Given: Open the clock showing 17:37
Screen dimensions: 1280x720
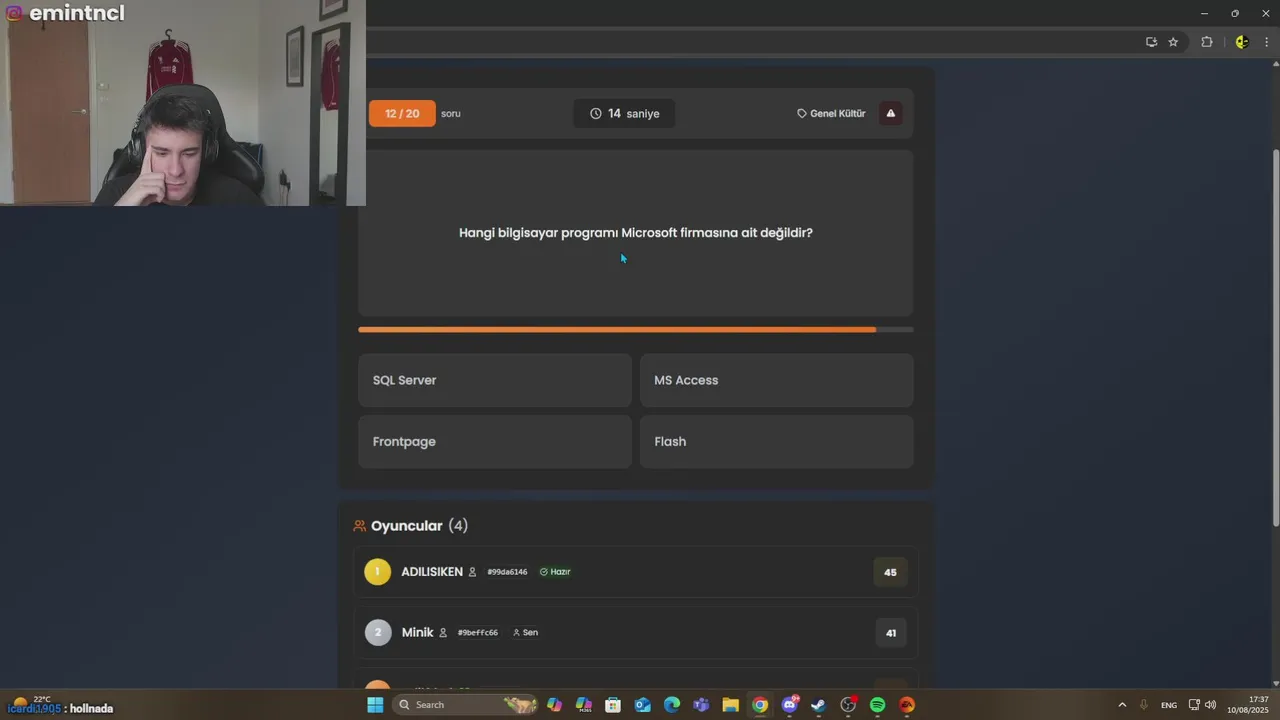Looking at the screenshot, I should [x=1248, y=705].
